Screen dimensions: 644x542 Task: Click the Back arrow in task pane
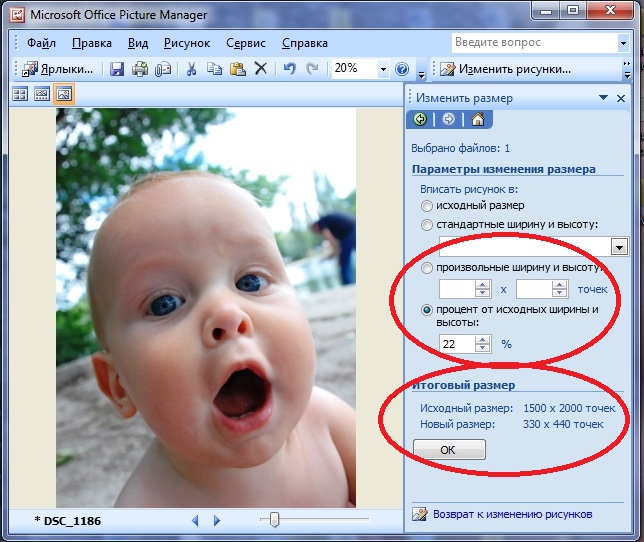pos(420,119)
